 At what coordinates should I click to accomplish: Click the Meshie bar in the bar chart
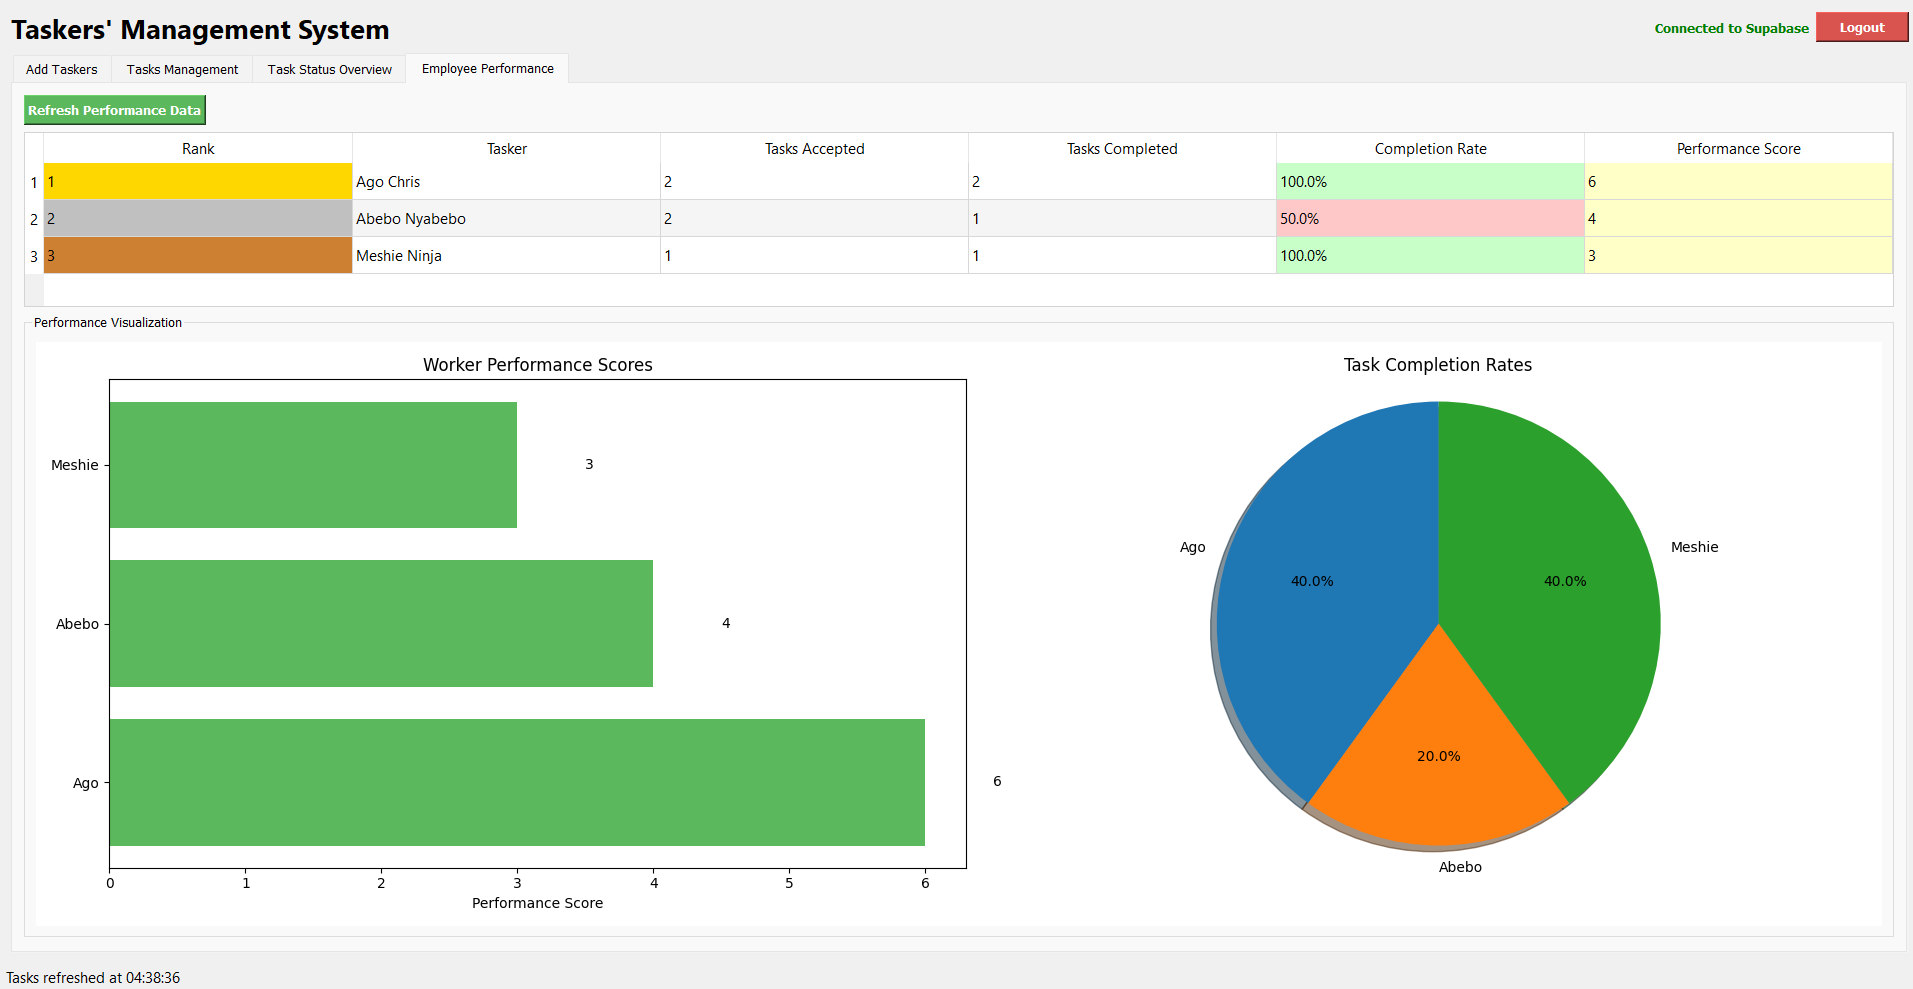click(313, 465)
